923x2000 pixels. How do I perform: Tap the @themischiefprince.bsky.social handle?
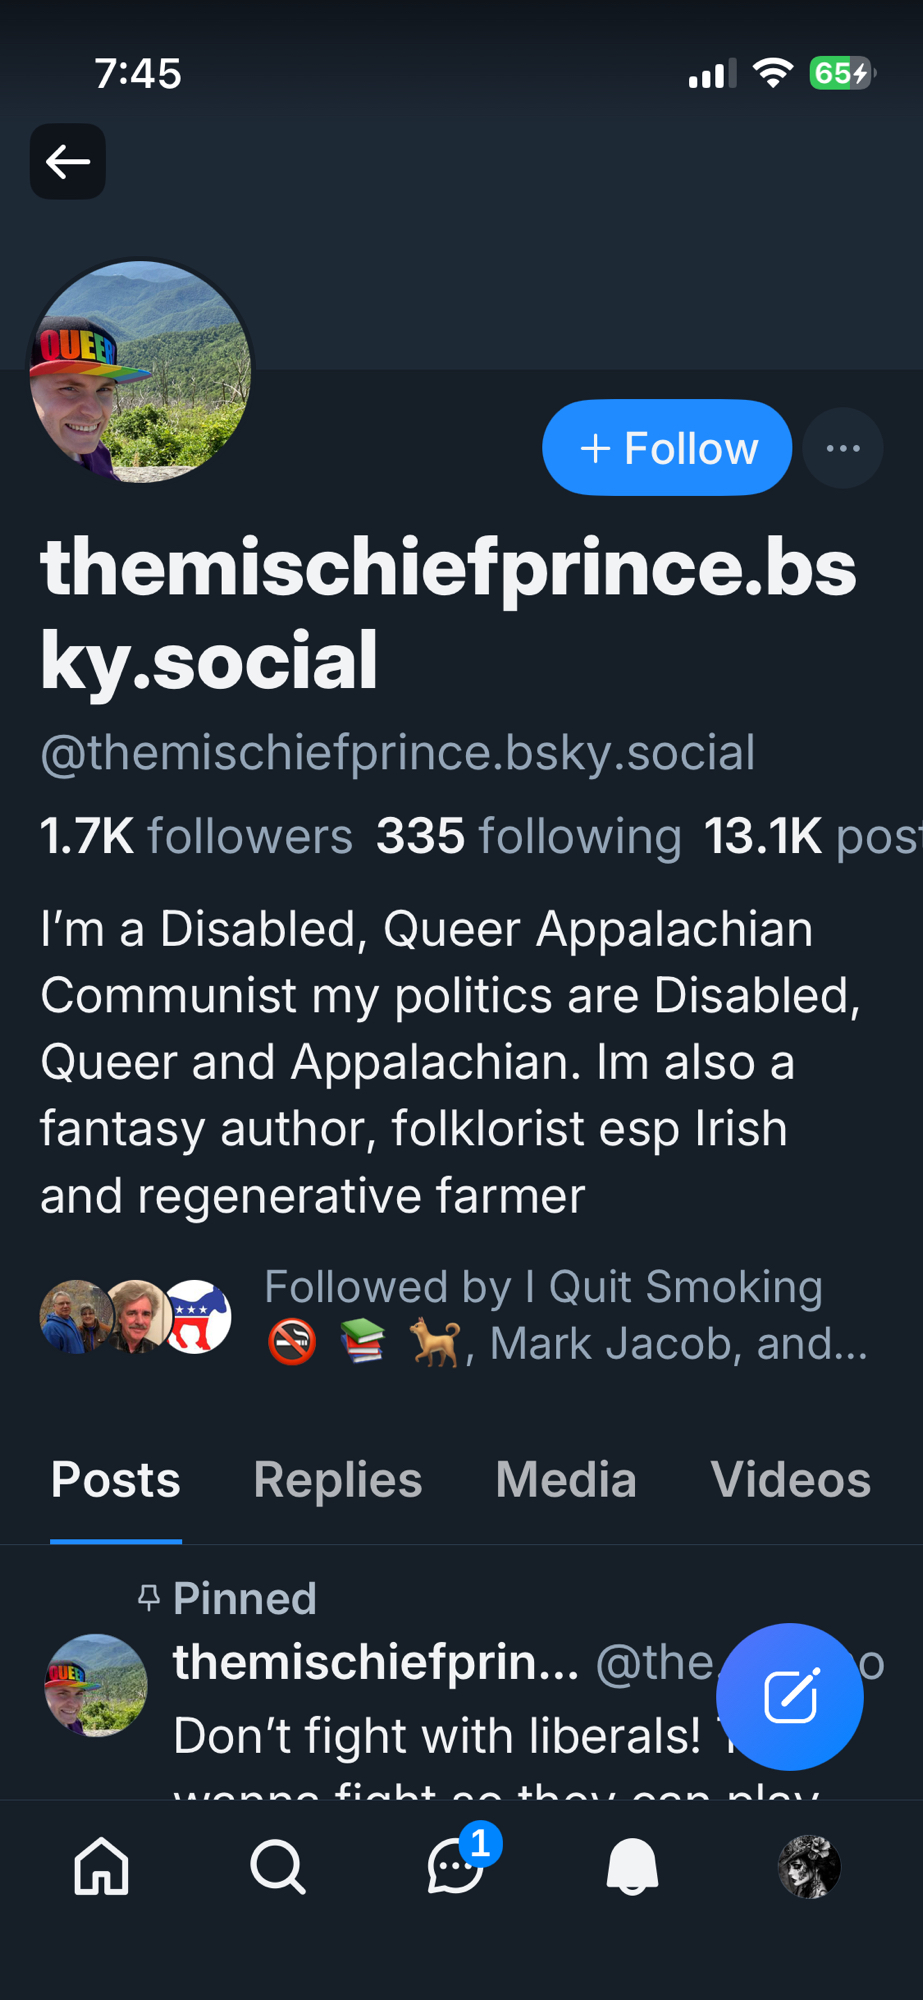coord(398,753)
